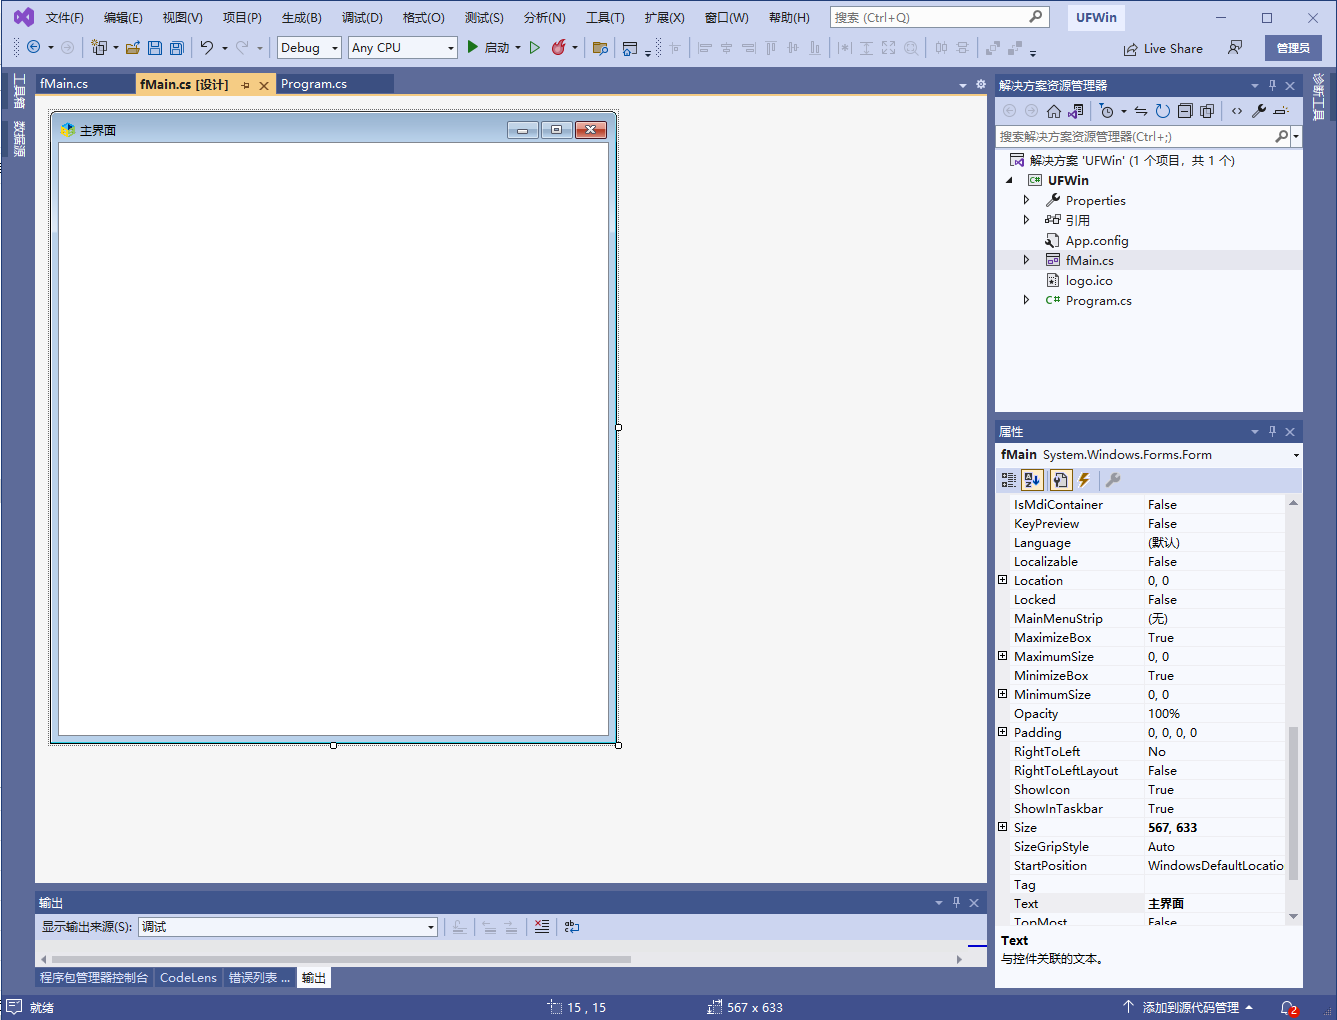Click Collapse All icon in Solution Explorer
This screenshot has width=1337, height=1020.
click(1185, 111)
